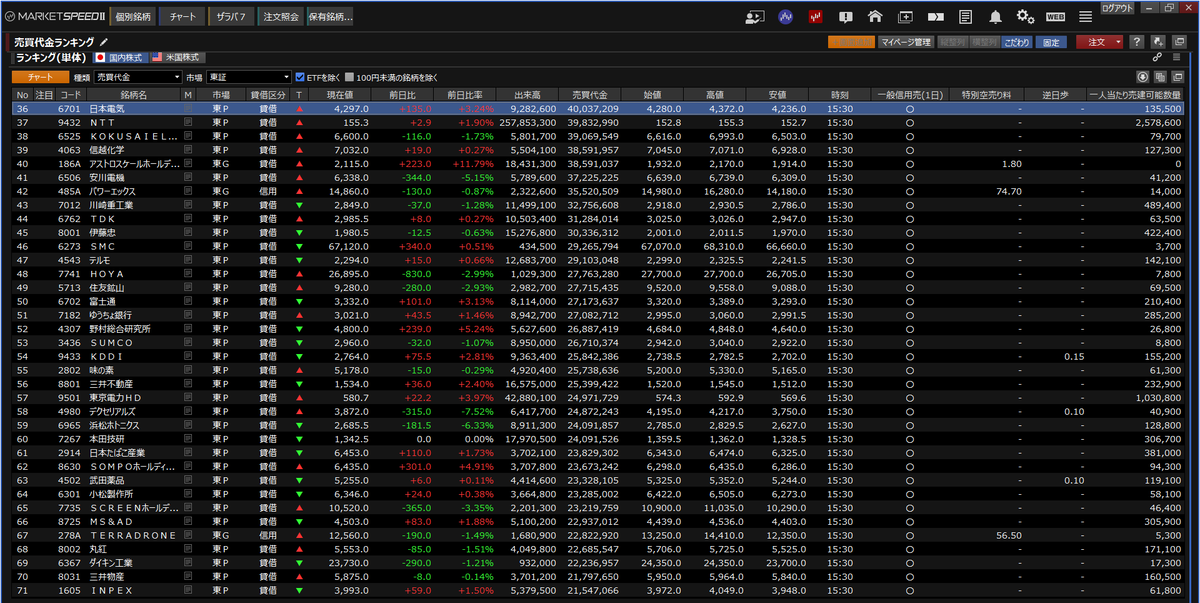The image size is (1200, 603).
Task: Click code 6273 in the ＳＭＣ row
Action: 69,246
